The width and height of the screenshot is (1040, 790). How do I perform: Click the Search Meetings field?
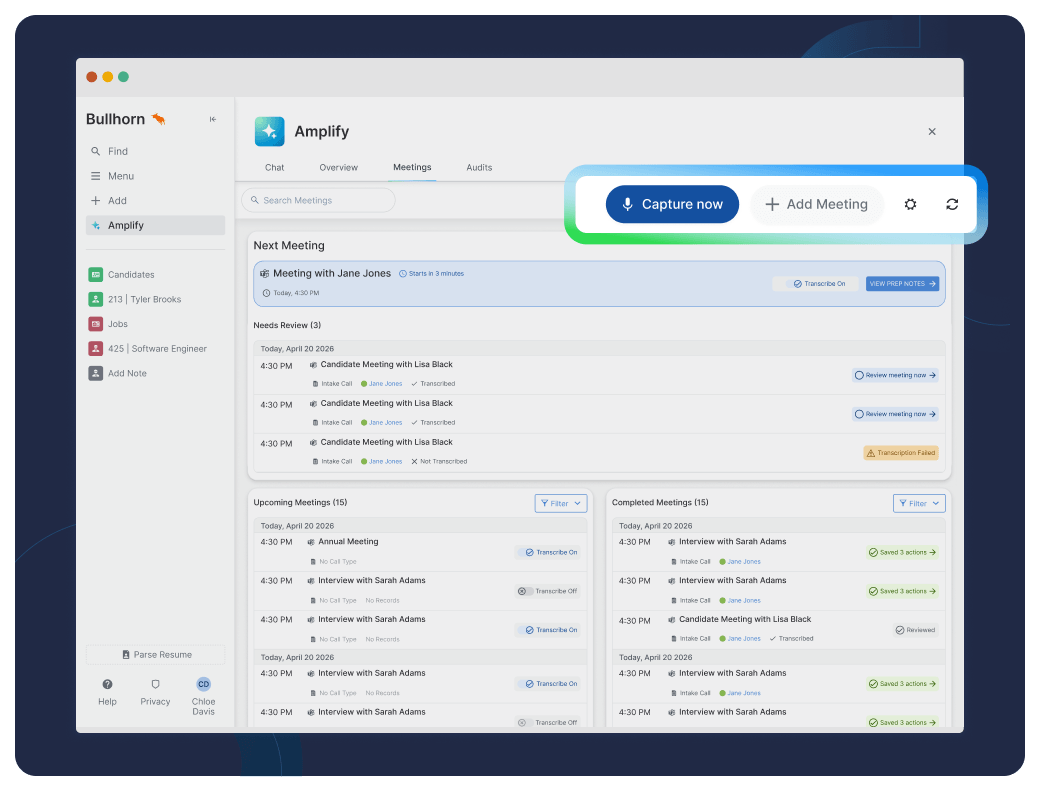[x=318, y=200]
